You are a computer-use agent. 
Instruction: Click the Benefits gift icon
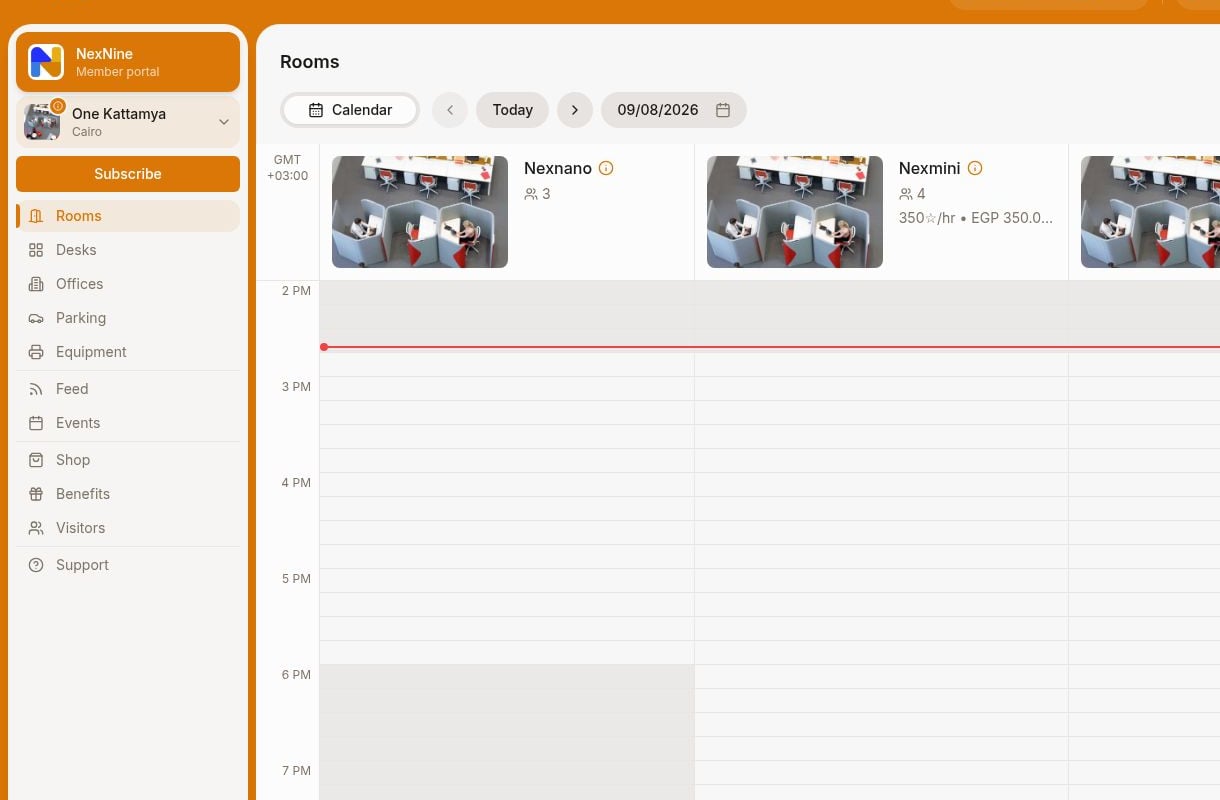click(36, 494)
